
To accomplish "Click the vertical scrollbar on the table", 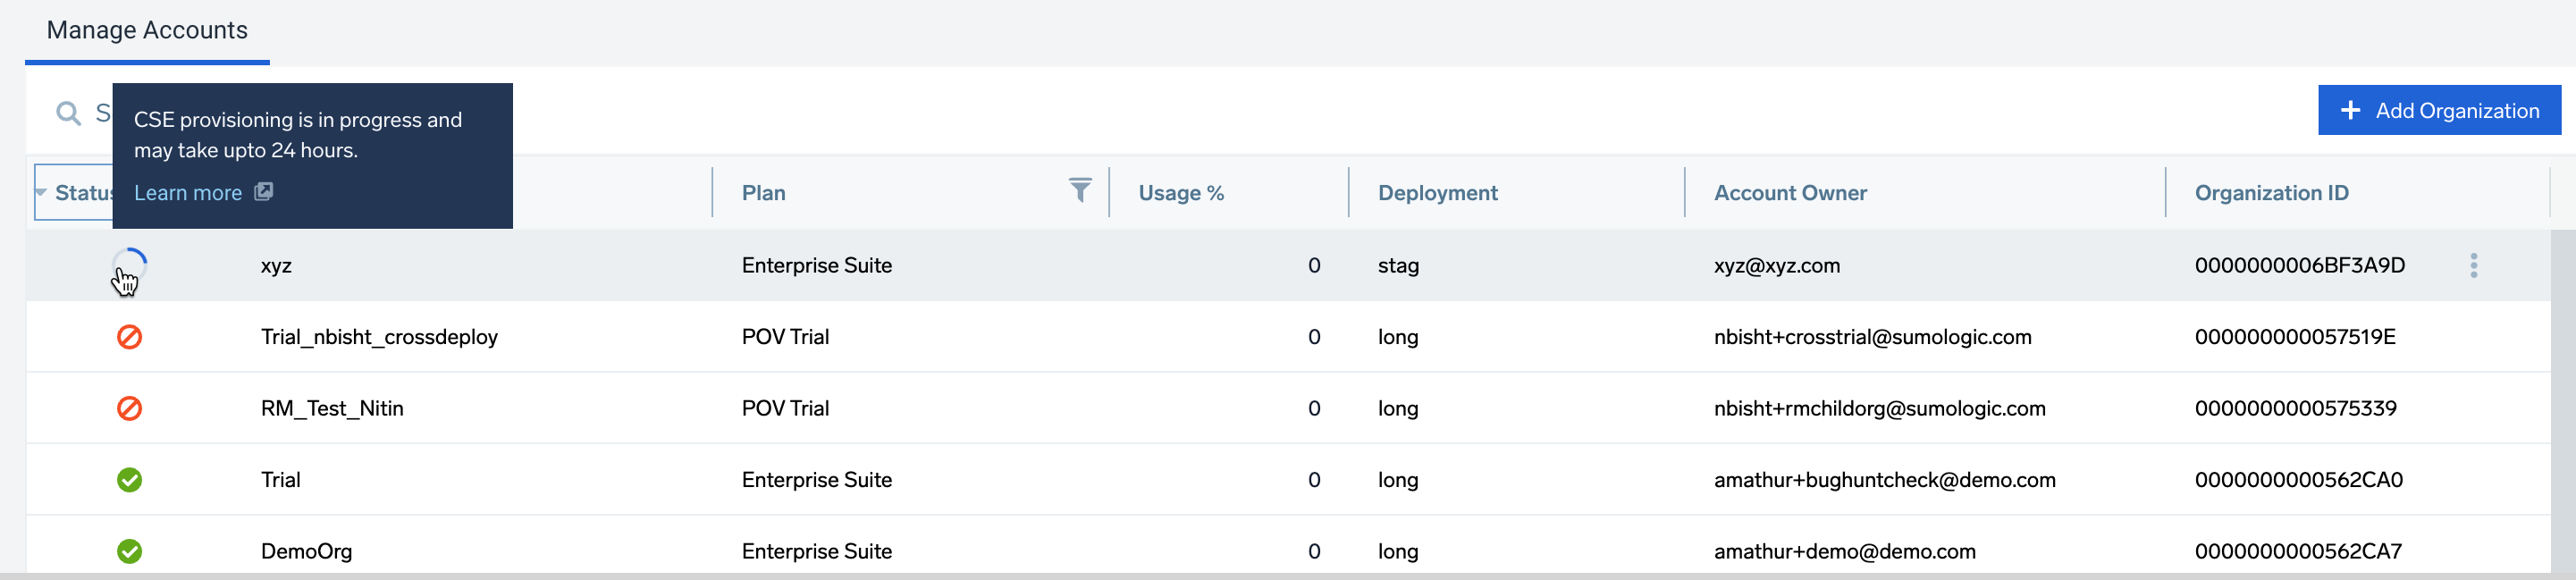I will (x=2562, y=400).
